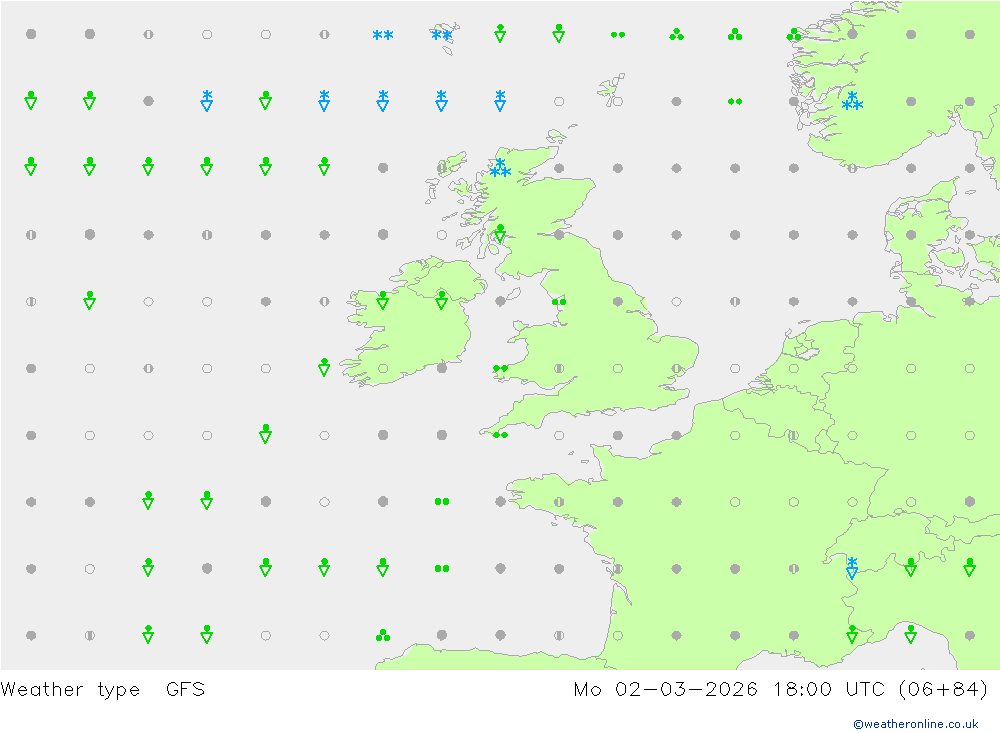The image size is (1000, 733).
Task: Select the leftmost double snowflake in top row
Action: click(x=382, y=35)
